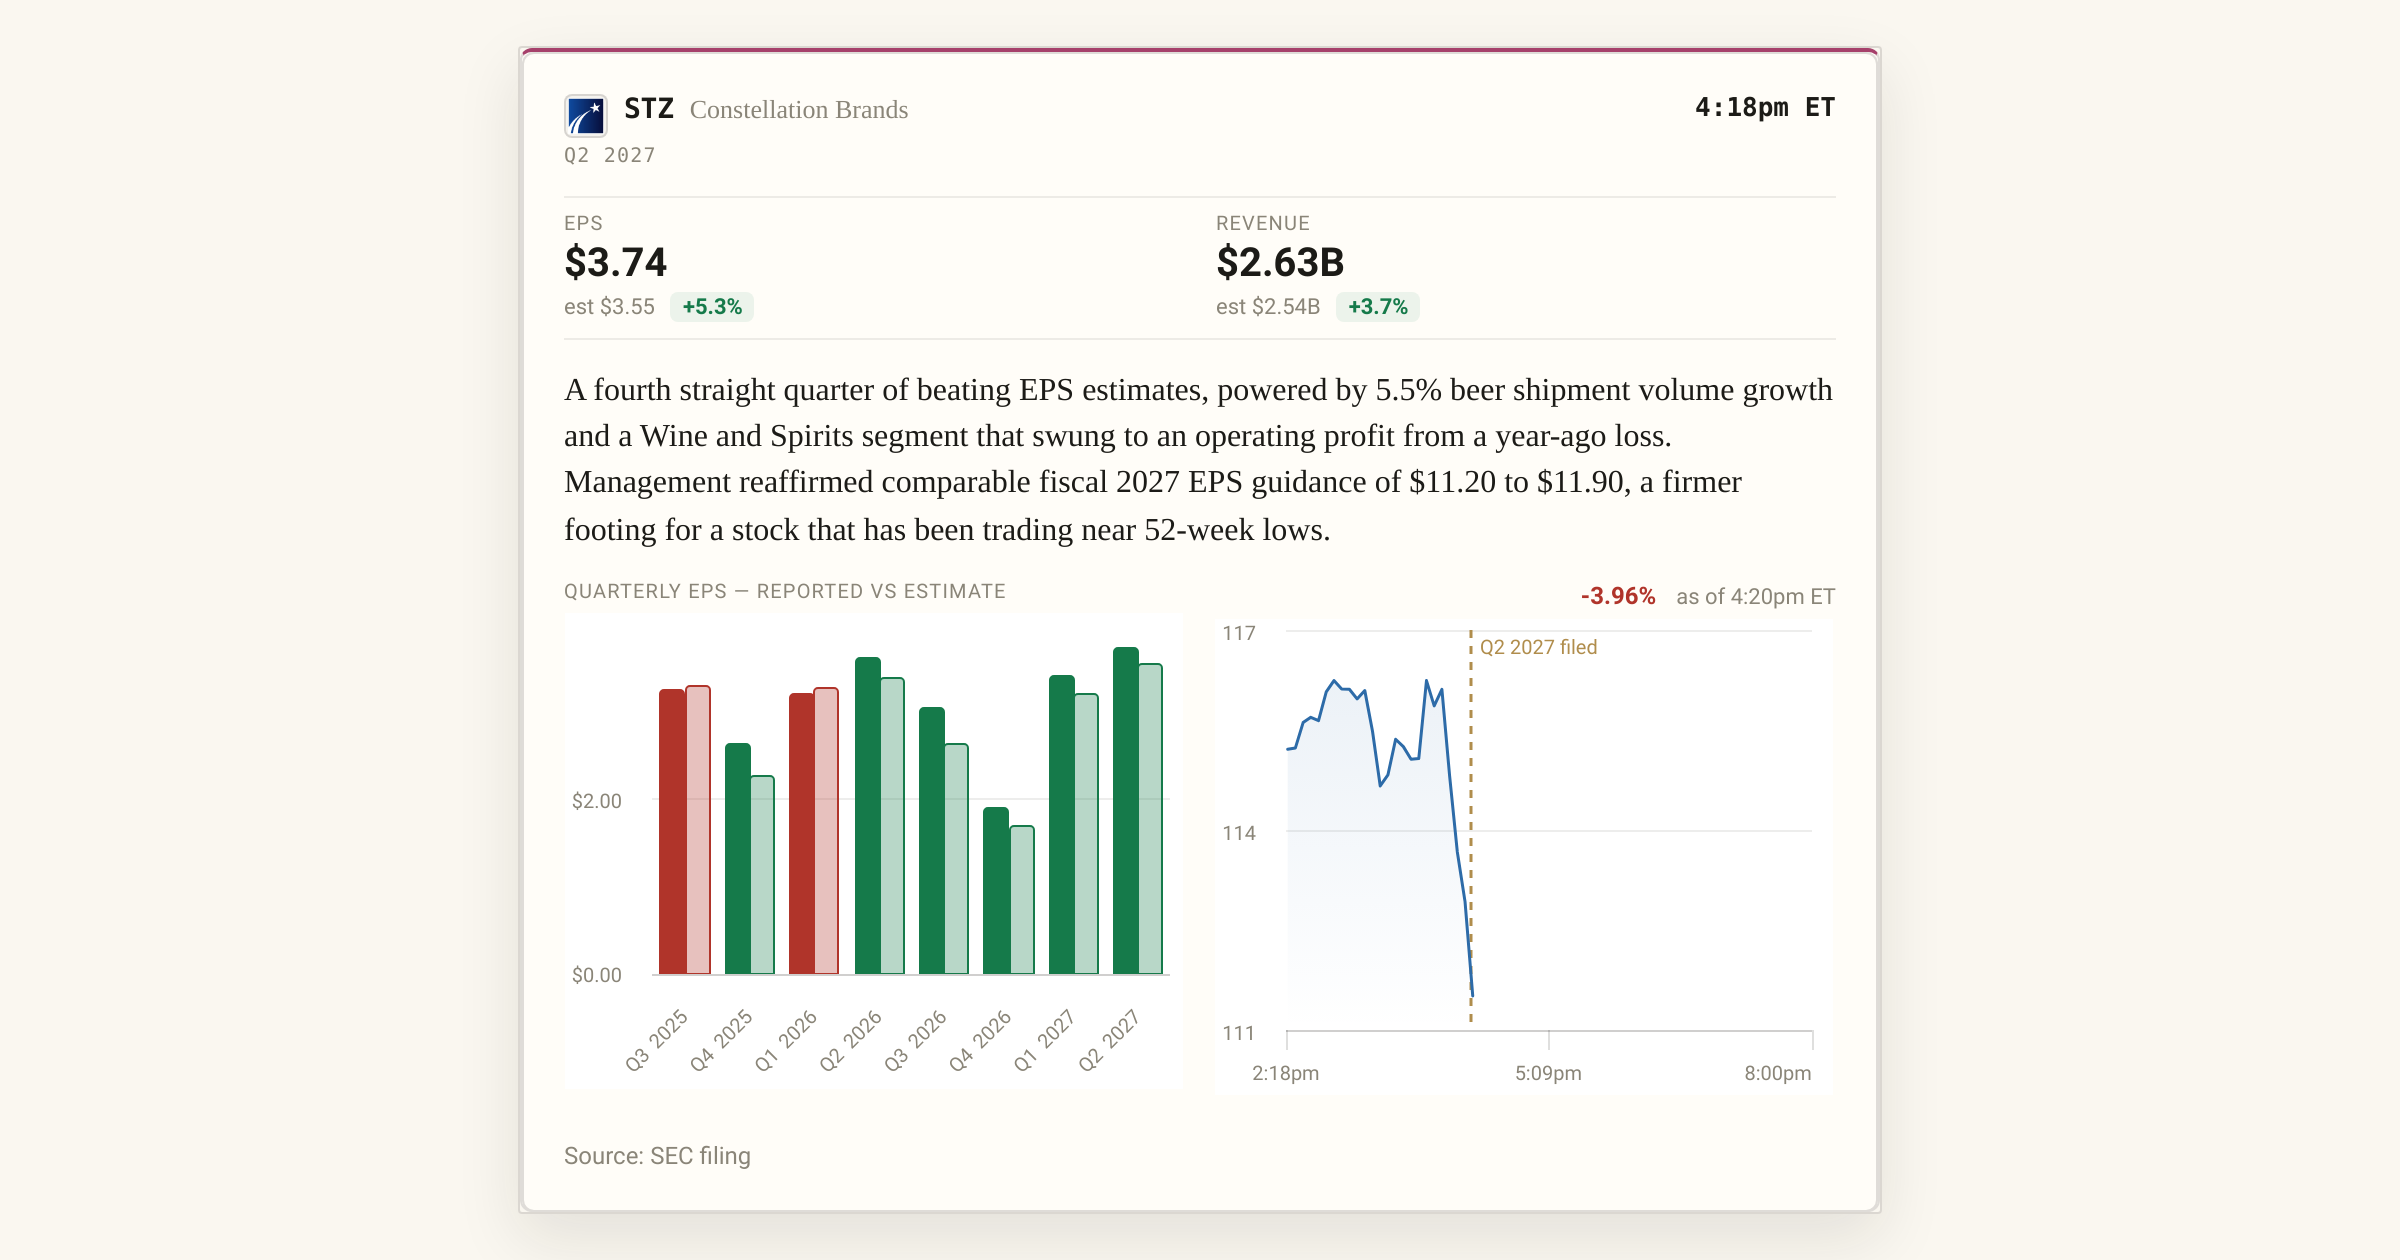2400x1260 pixels.
Task: Click the +3.7% revenue surprise badge
Action: (1377, 307)
